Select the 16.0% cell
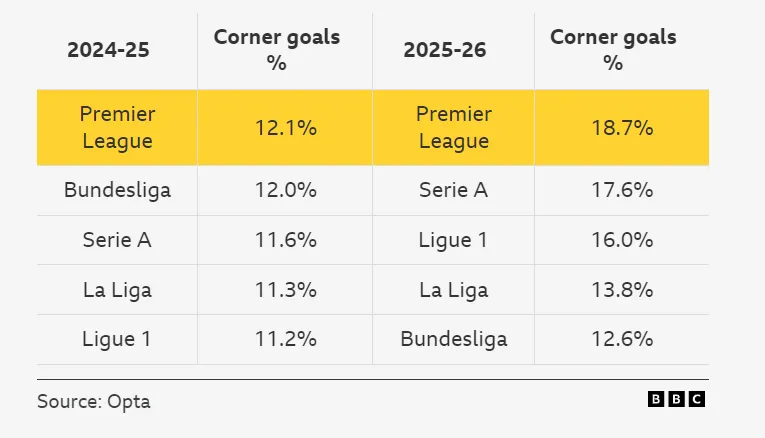Screen dimensions: 765x438 [x=621, y=240]
